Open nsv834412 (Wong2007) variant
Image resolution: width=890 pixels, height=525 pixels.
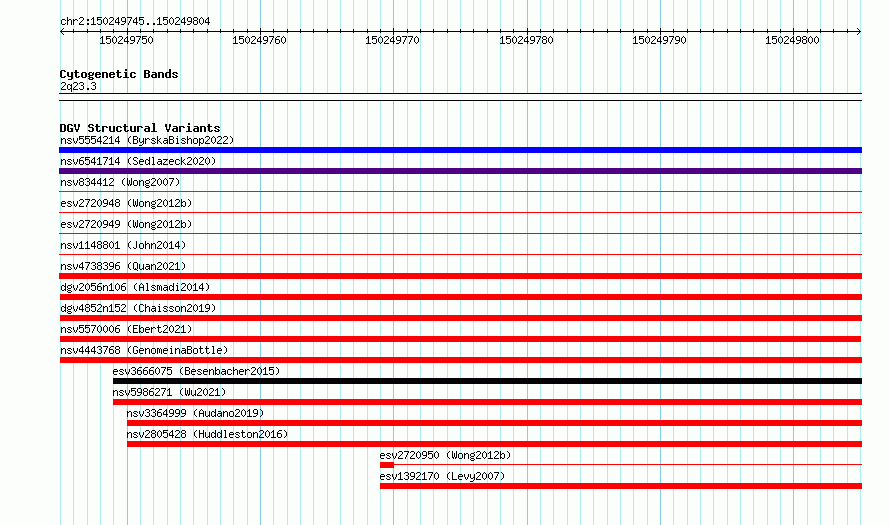(120, 182)
